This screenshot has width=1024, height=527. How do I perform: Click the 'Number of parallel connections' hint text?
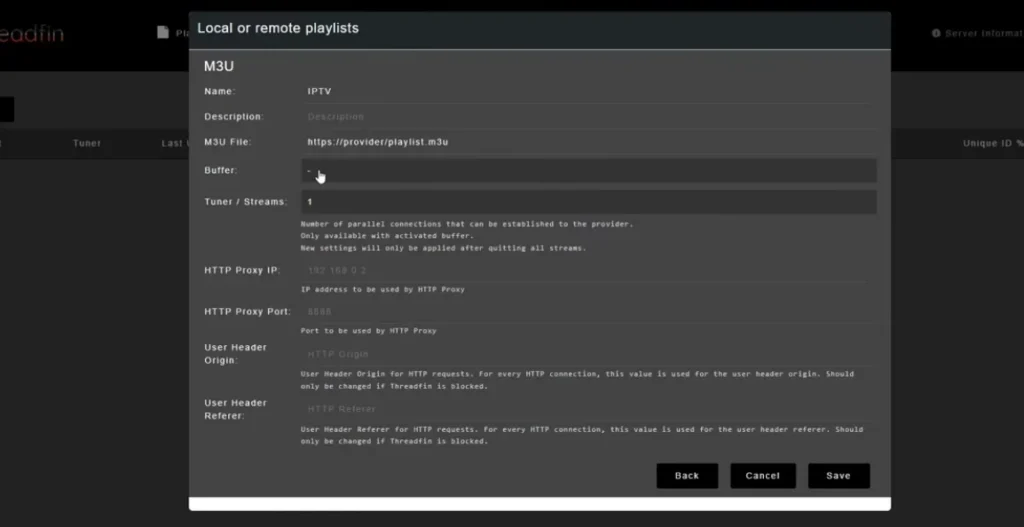click(x=467, y=224)
